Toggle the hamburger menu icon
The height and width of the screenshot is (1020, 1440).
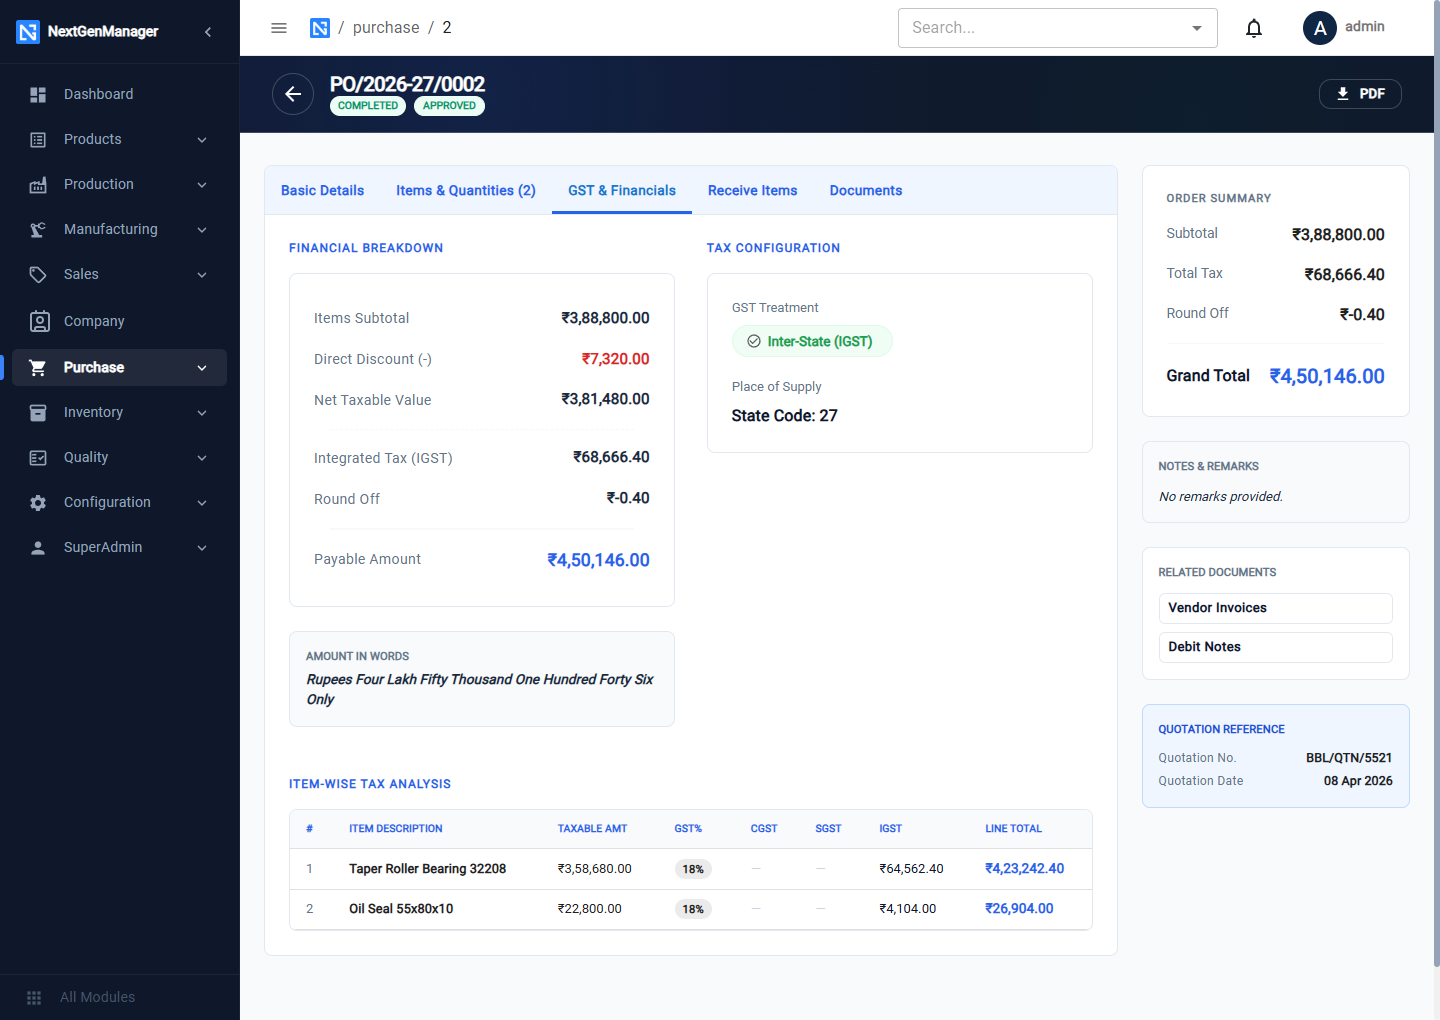point(279,28)
